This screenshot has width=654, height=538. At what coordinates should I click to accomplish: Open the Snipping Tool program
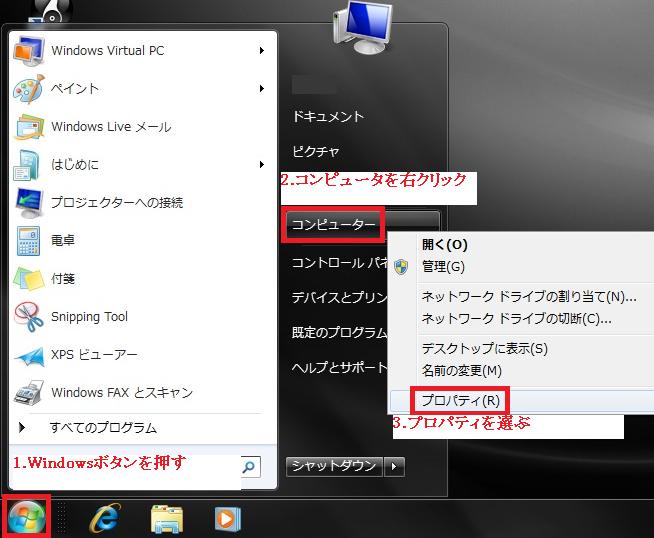pos(89,317)
